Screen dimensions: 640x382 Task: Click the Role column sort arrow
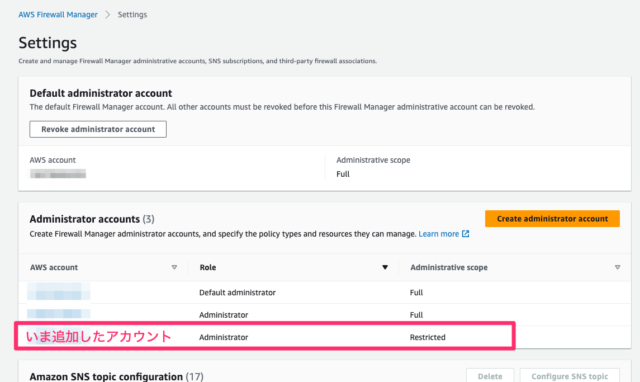click(384, 267)
